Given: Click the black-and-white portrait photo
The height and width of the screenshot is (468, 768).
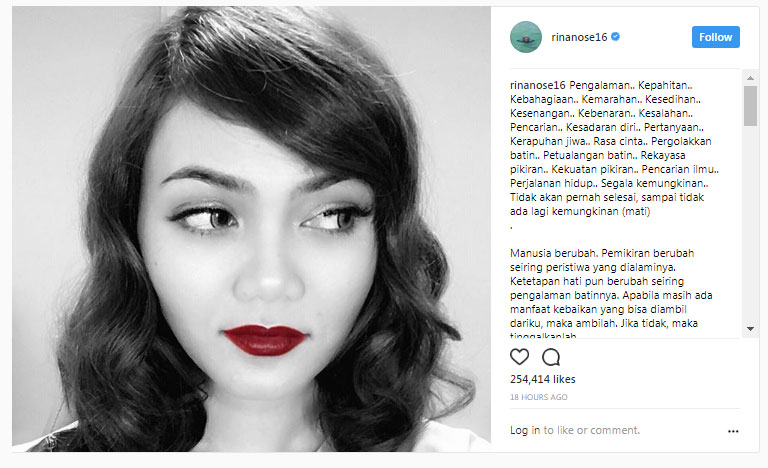Looking at the screenshot, I should click(x=251, y=229).
